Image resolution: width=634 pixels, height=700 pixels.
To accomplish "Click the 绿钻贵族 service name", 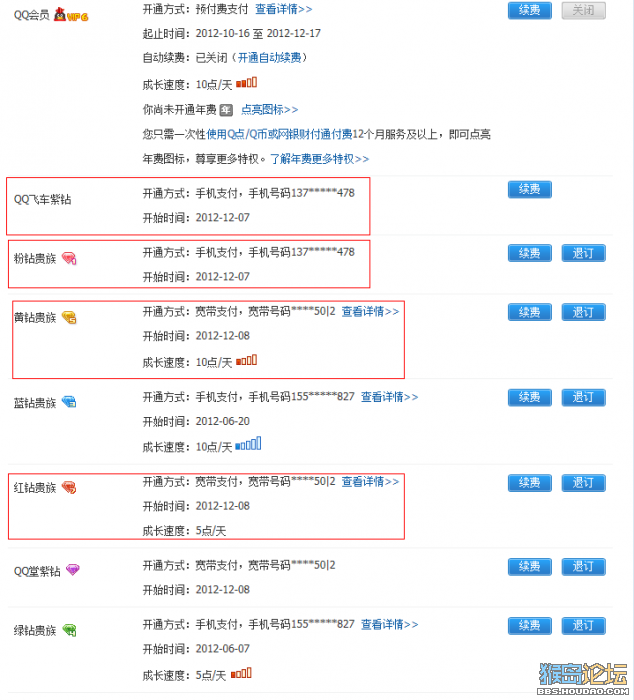I will point(35,630).
